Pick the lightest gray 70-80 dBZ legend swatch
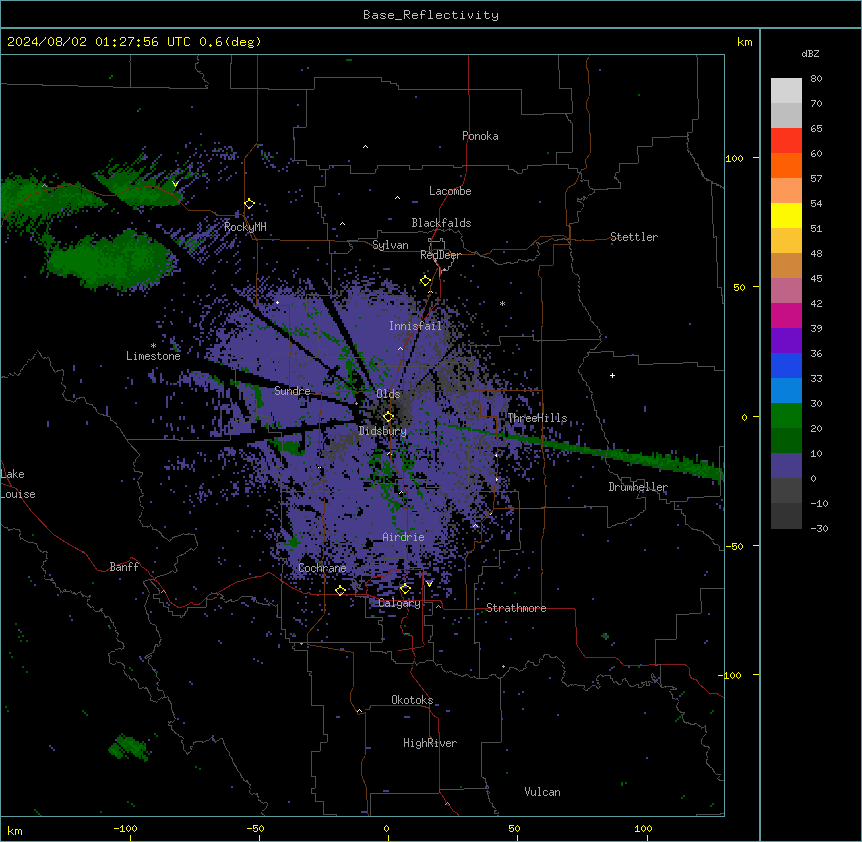862x842 pixels. point(786,91)
